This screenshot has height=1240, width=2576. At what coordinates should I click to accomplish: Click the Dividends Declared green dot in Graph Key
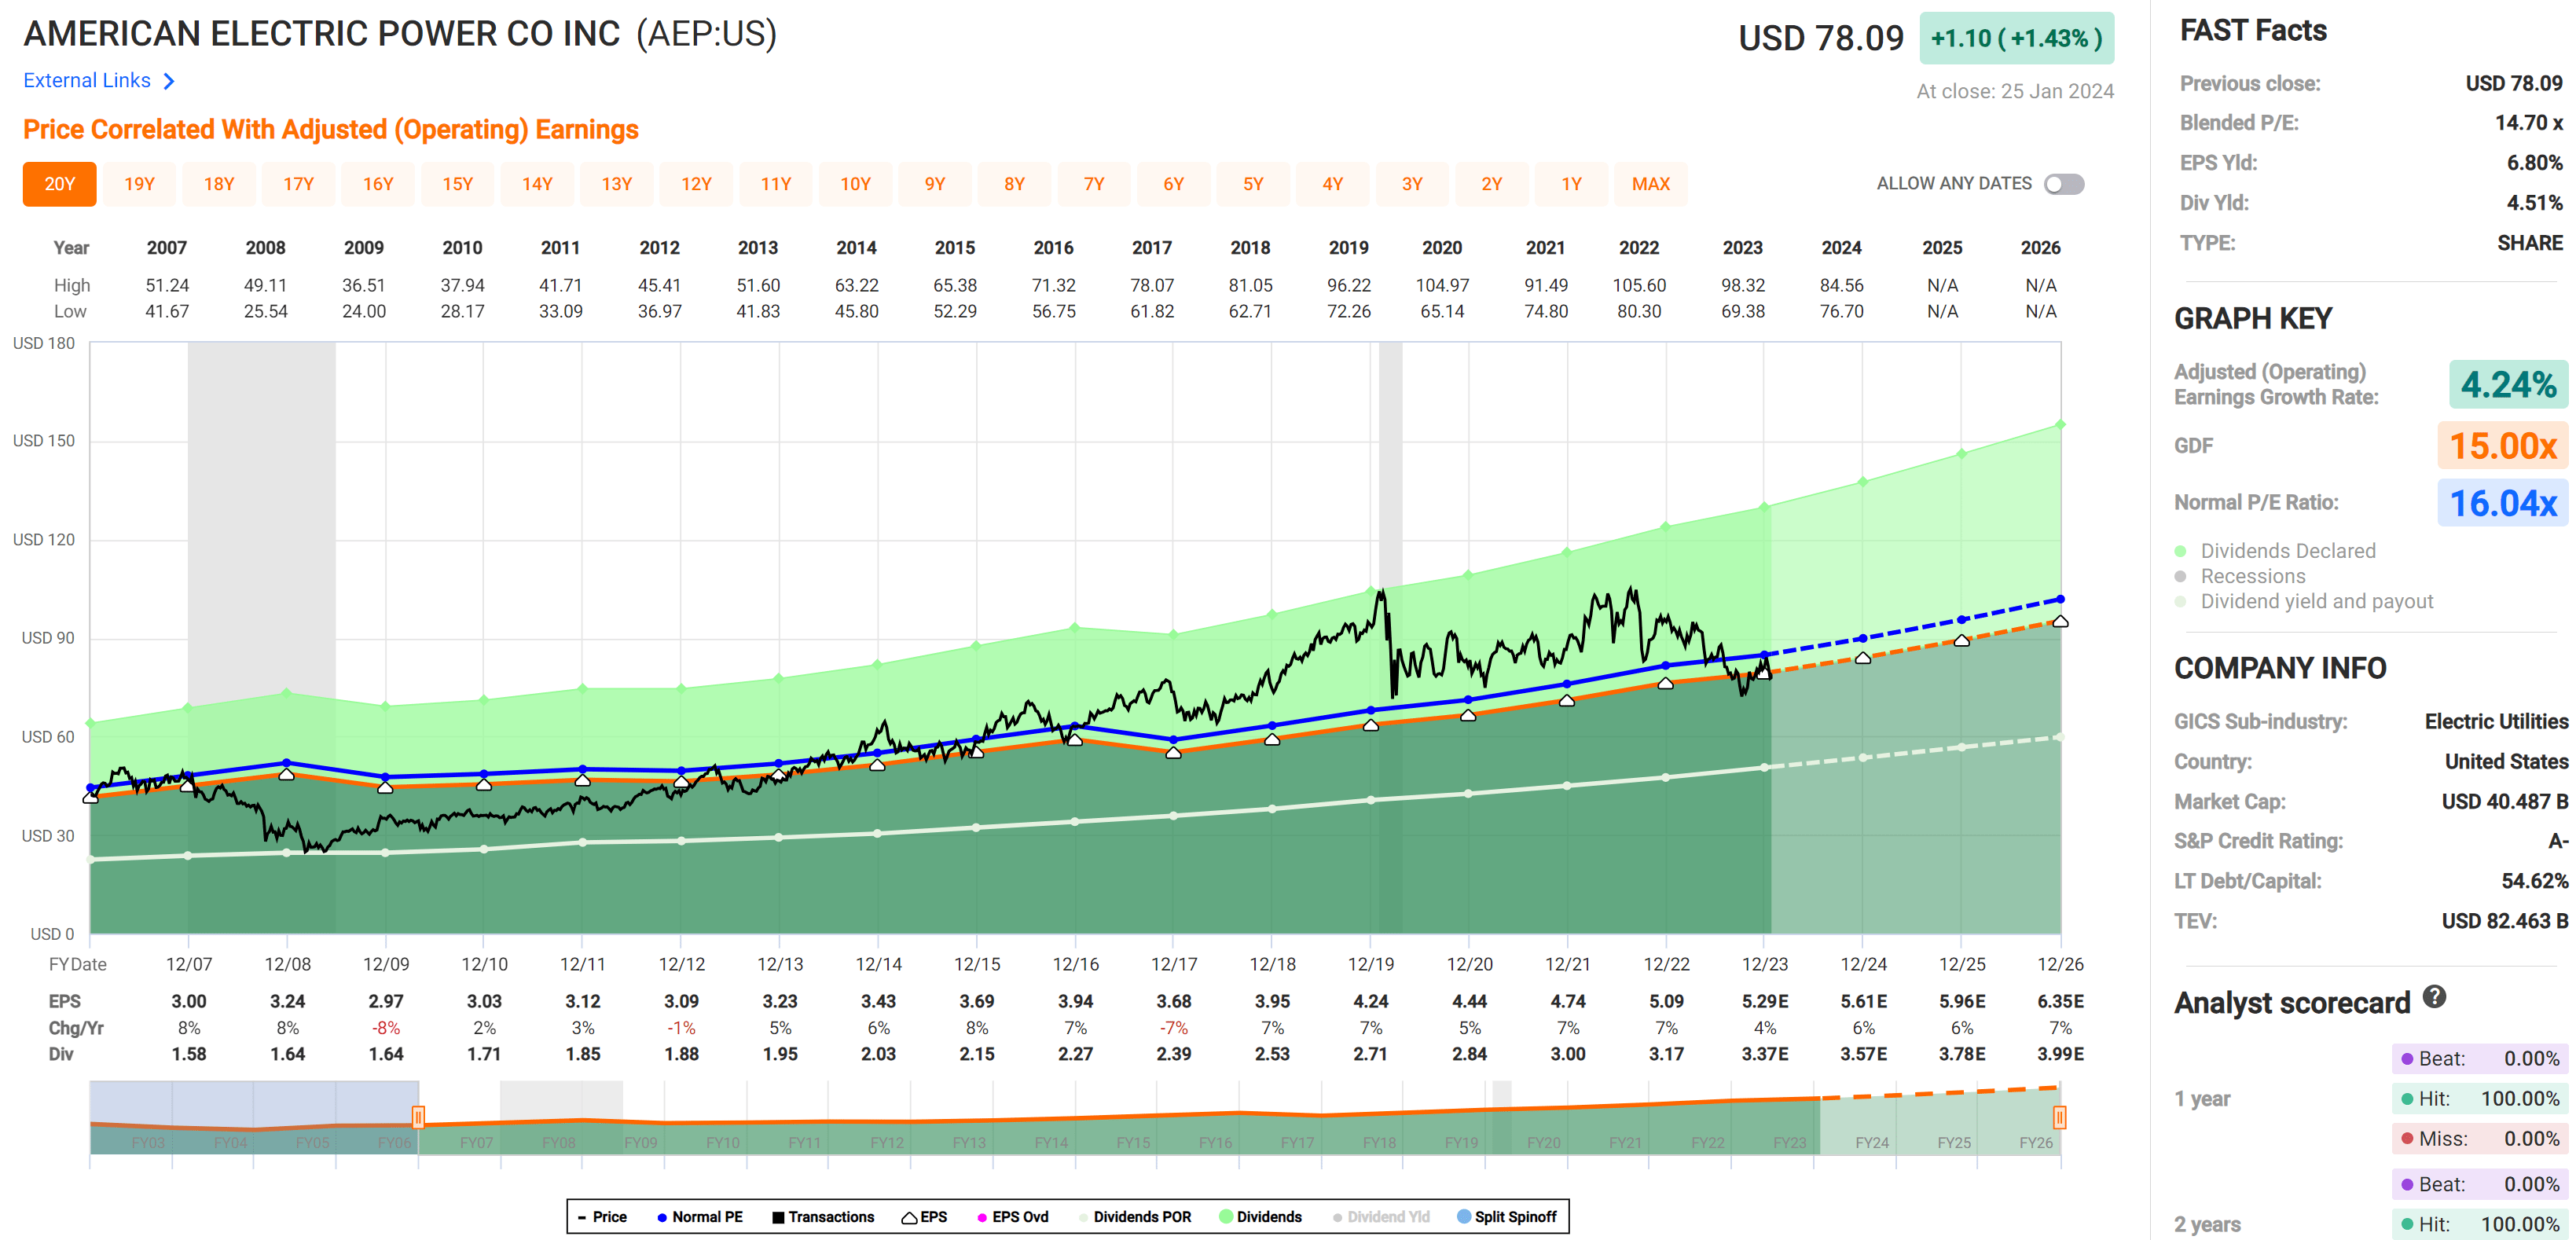2180,551
